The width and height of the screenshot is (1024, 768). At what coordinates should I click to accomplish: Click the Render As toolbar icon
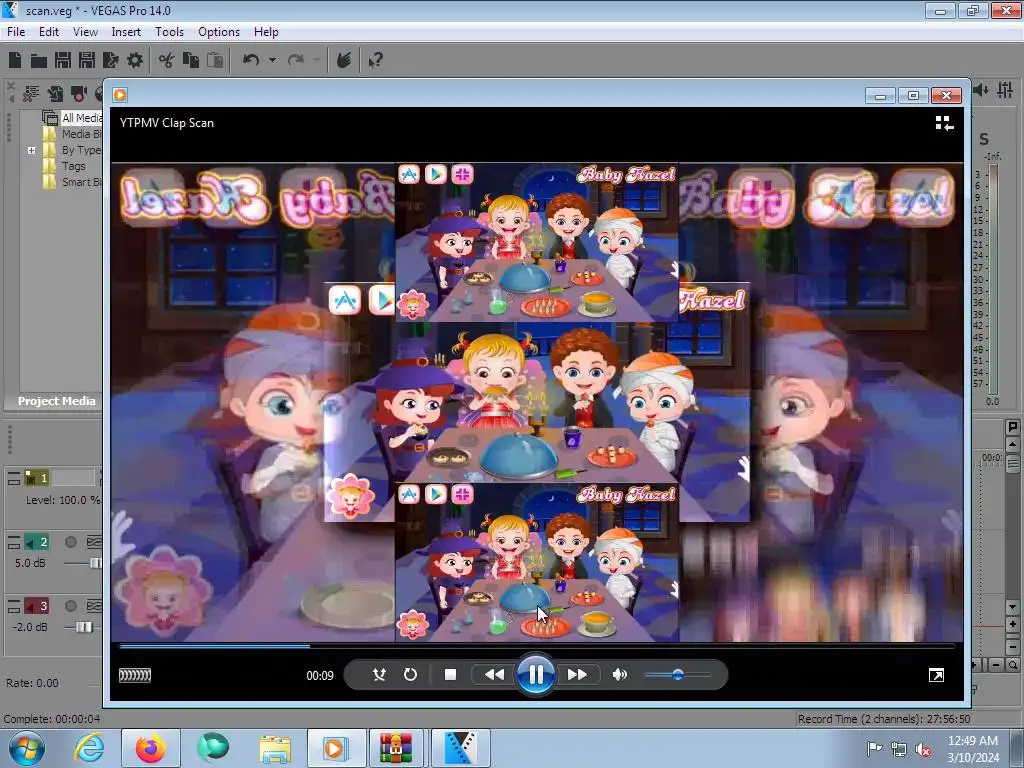111,60
